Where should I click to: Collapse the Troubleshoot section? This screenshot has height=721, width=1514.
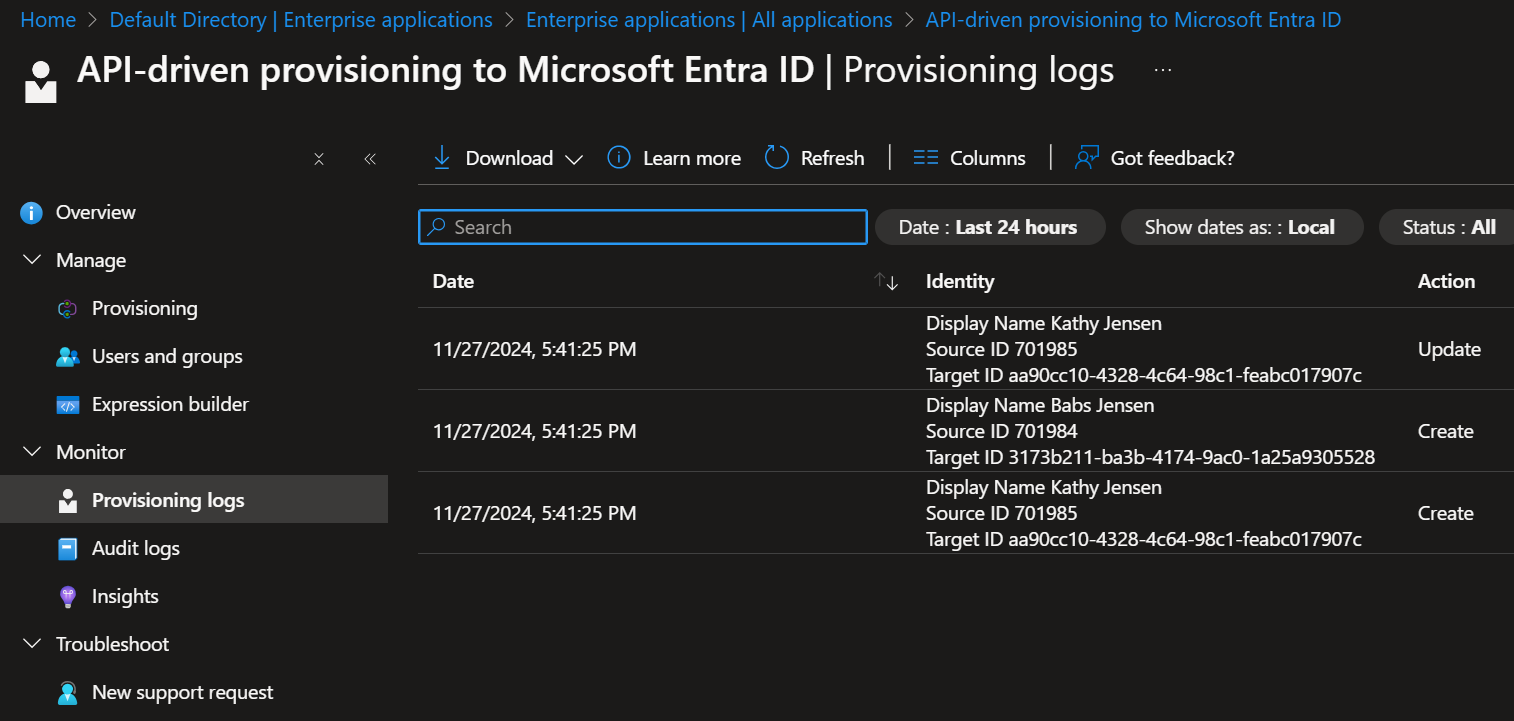32,644
